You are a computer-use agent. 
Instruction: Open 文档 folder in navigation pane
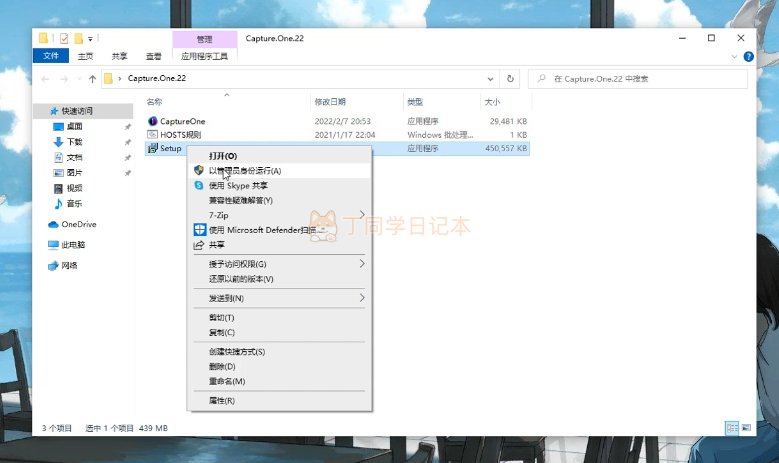(x=75, y=157)
